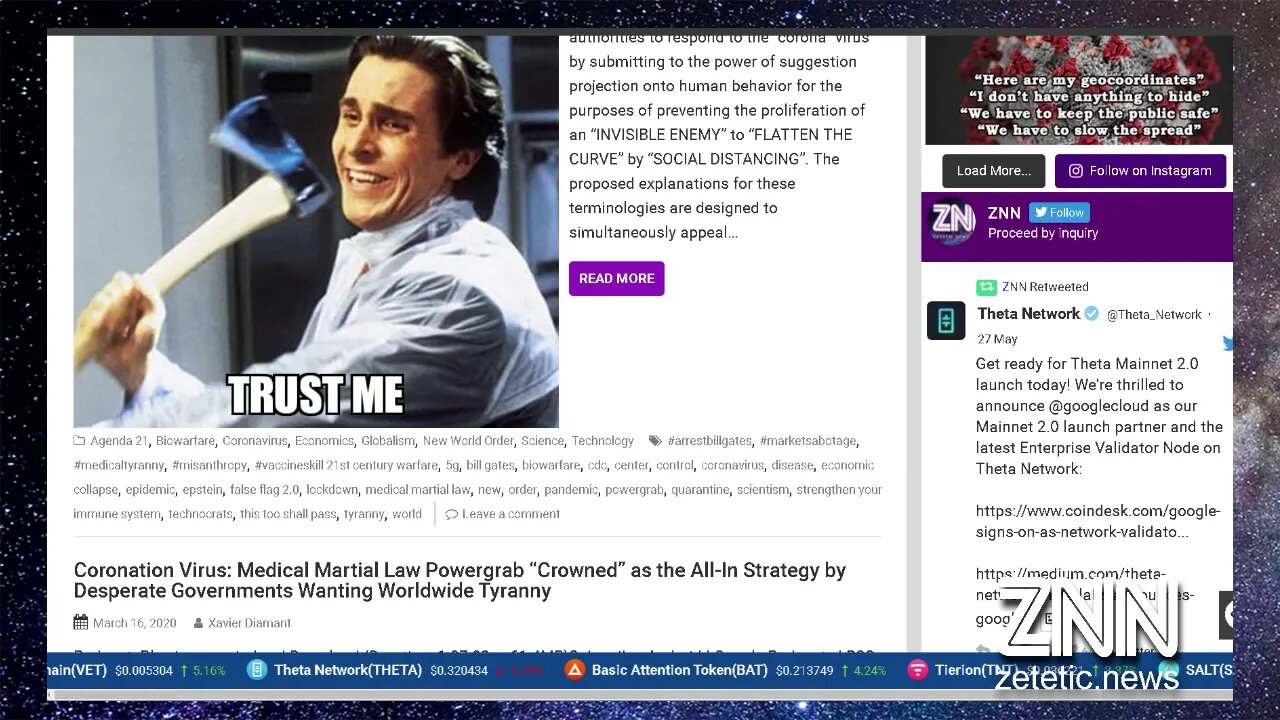1280x720 pixels.
Task: Click the this too shall pass tag
Action: (288, 514)
